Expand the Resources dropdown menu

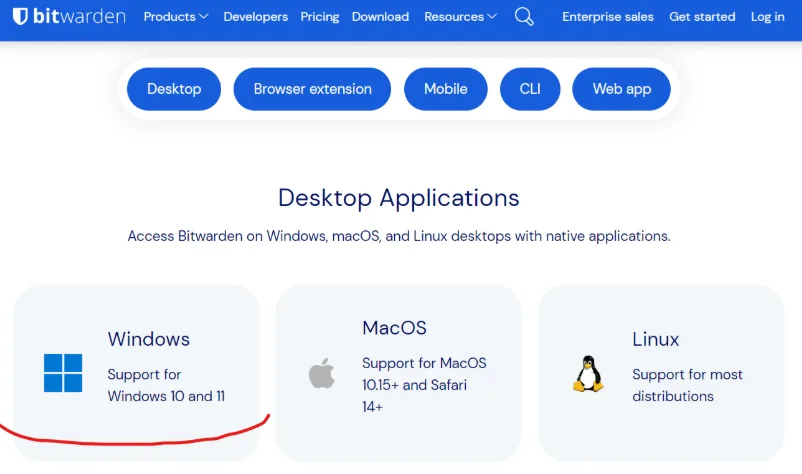pos(460,17)
